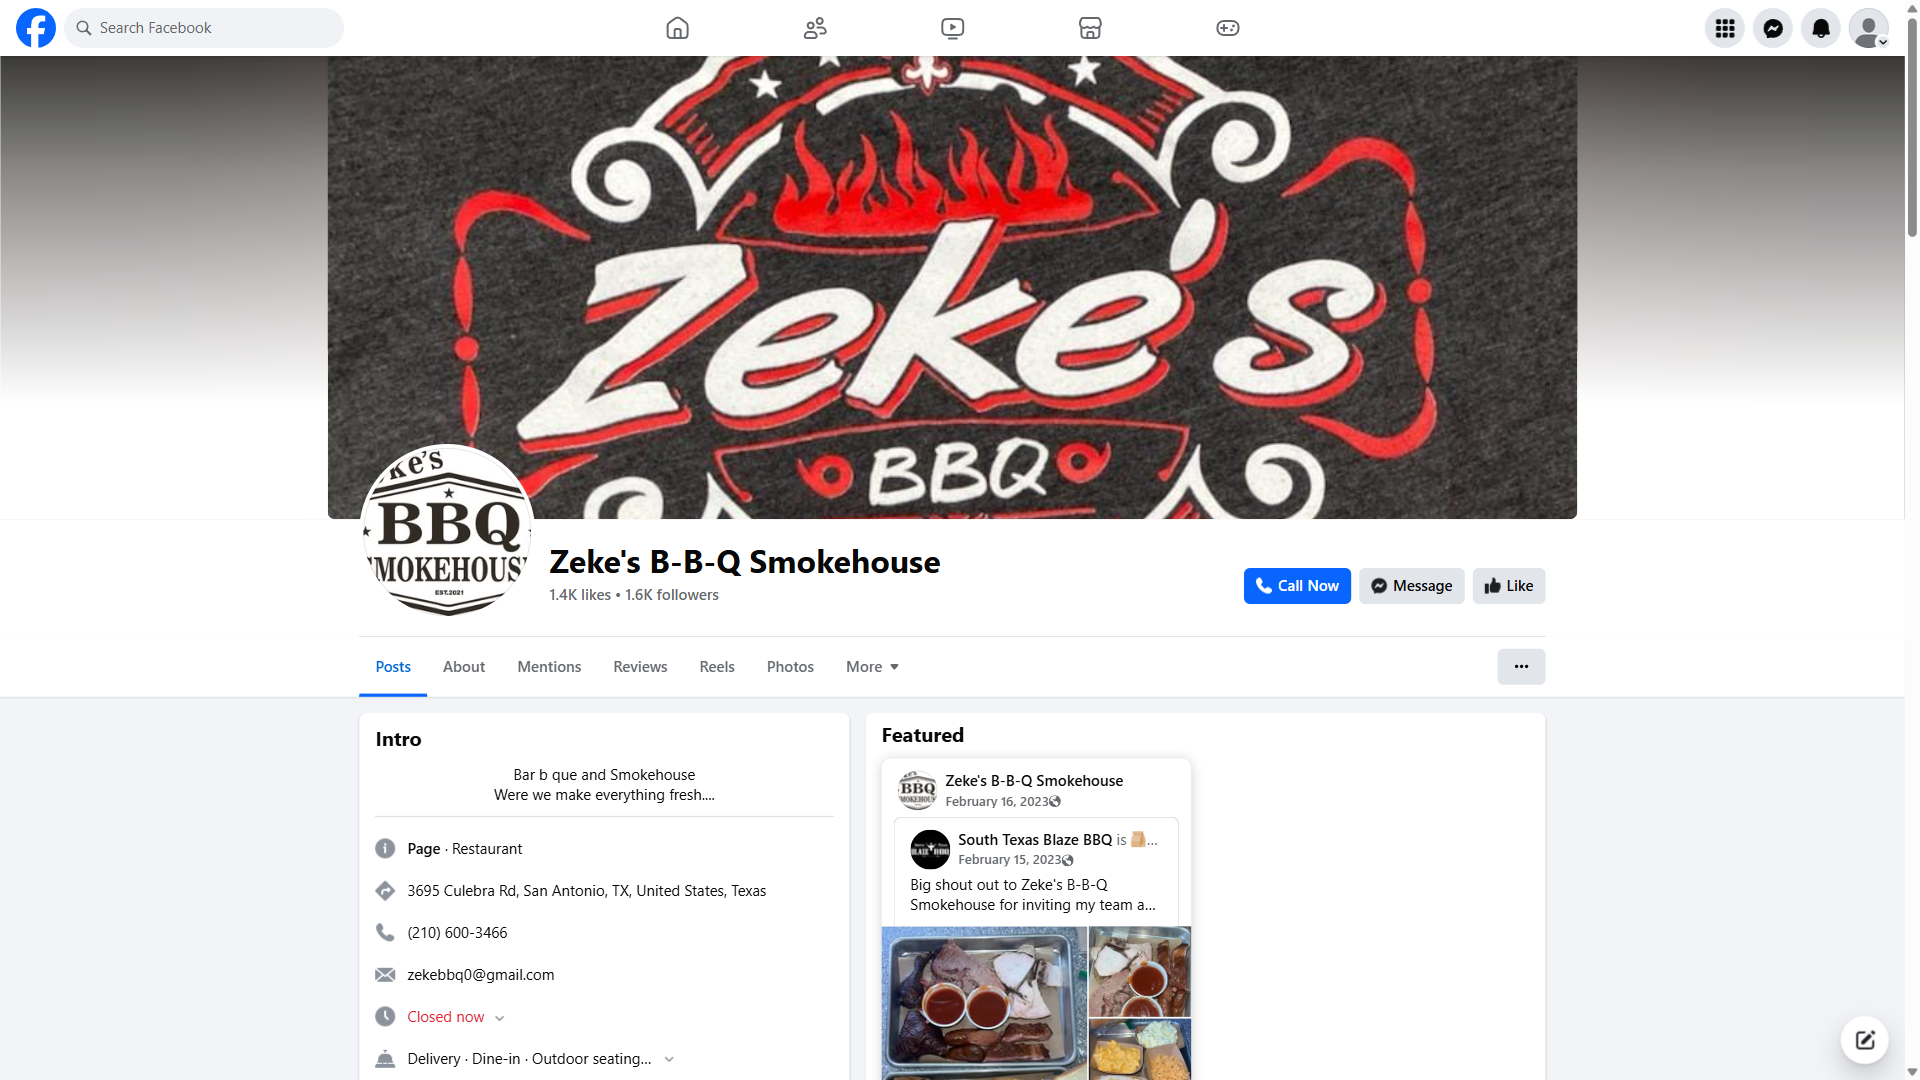Expand the Closed now hours chevron
The height and width of the screenshot is (1080, 1920).
pyautogui.click(x=499, y=1018)
